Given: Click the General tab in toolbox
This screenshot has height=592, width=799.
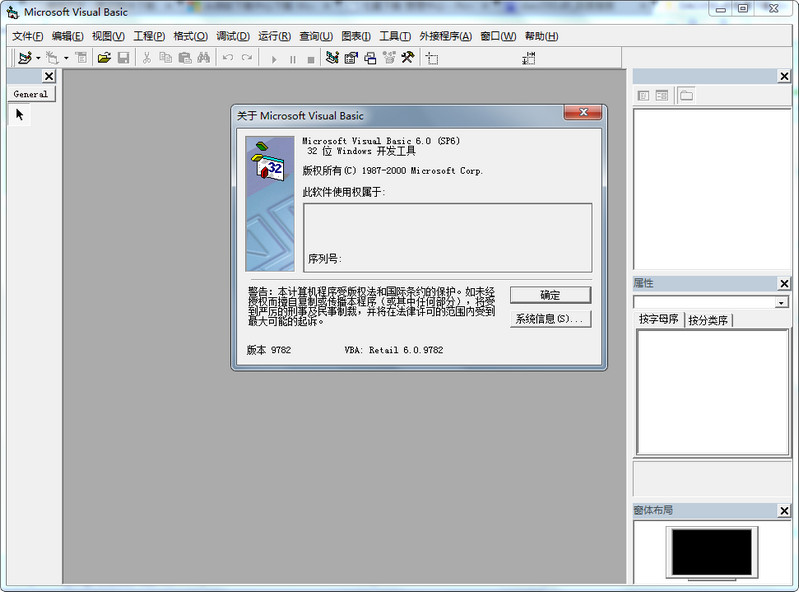Looking at the screenshot, I should coord(31,94).
